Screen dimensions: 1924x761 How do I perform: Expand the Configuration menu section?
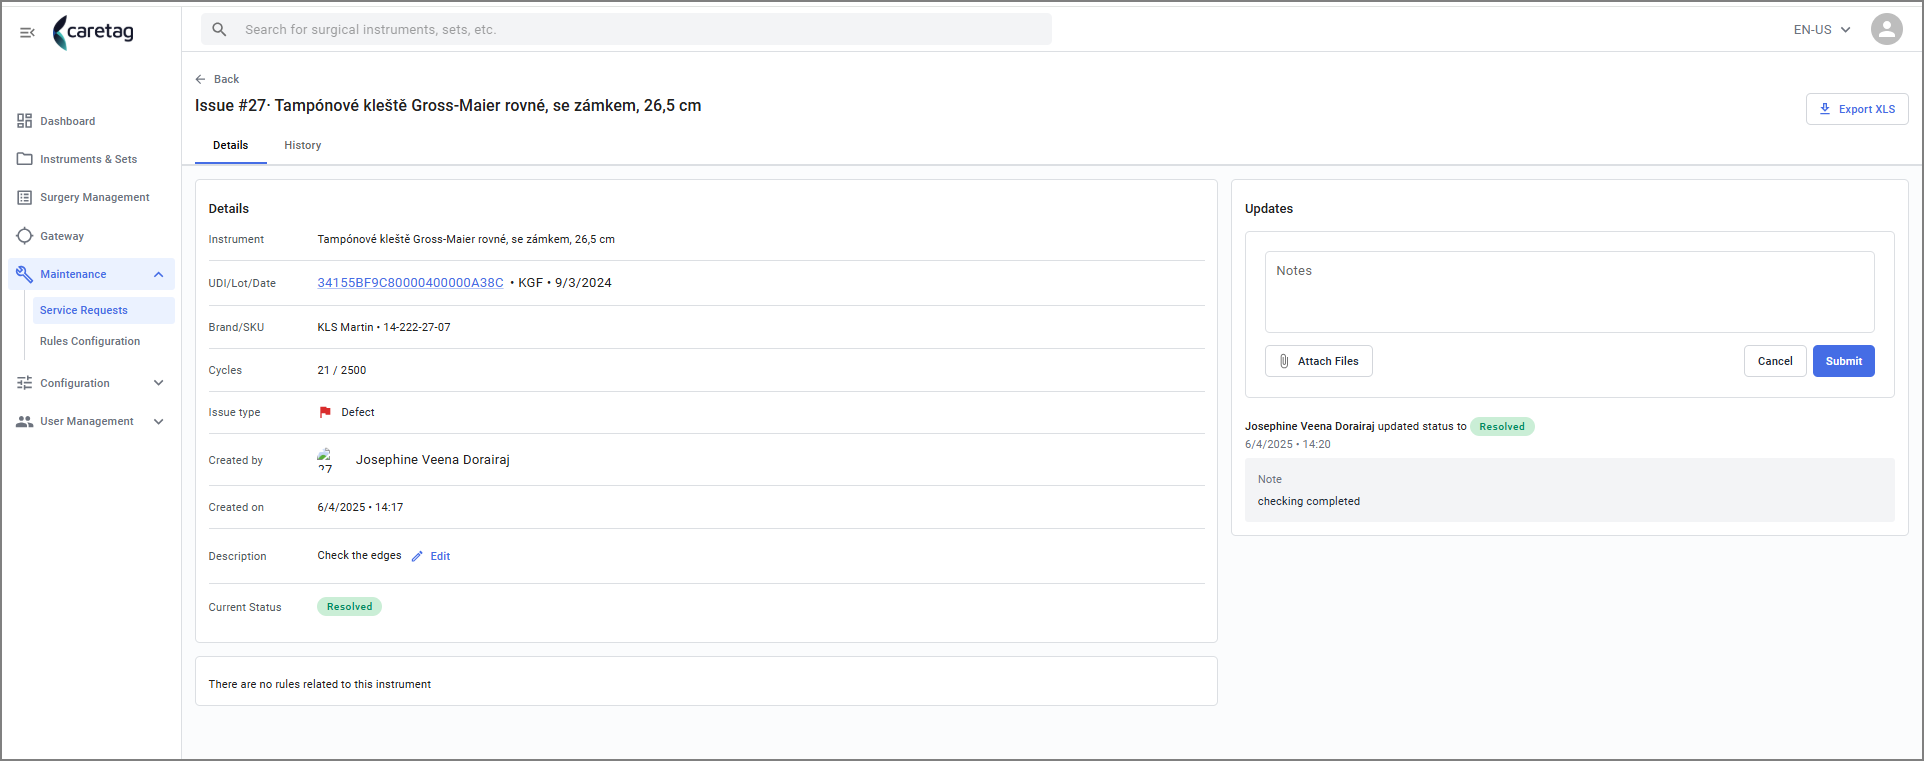pyautogui.click(x=158, y=383)
